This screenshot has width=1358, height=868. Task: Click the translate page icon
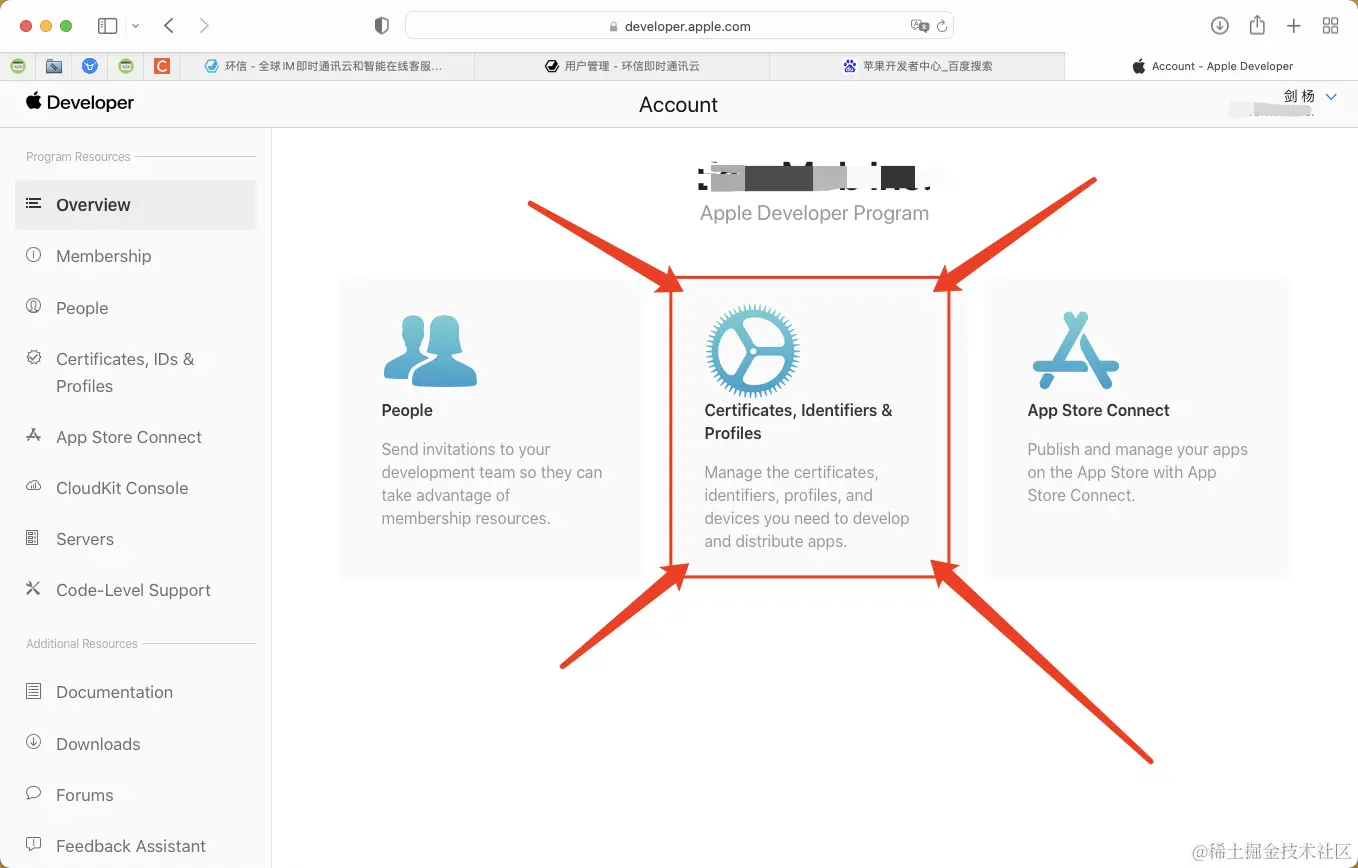pyautogui.click(x=919, y=26)
